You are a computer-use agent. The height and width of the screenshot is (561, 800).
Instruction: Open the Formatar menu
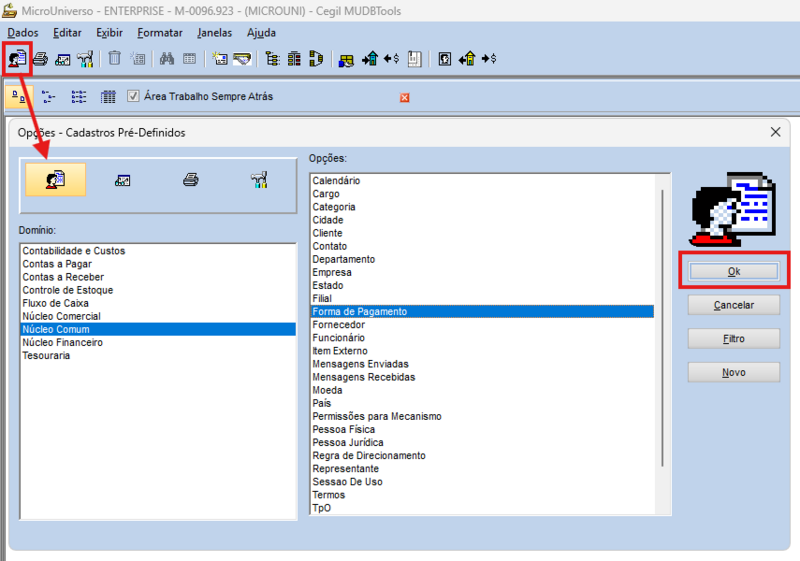160,33
